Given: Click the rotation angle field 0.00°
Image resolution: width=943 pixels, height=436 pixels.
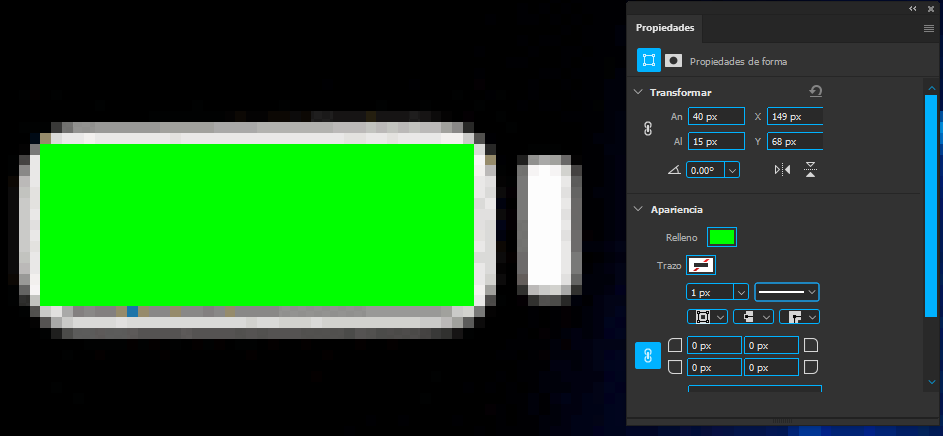Looking at the screenshot, I should pyautogui.click(x=705, y=170).
